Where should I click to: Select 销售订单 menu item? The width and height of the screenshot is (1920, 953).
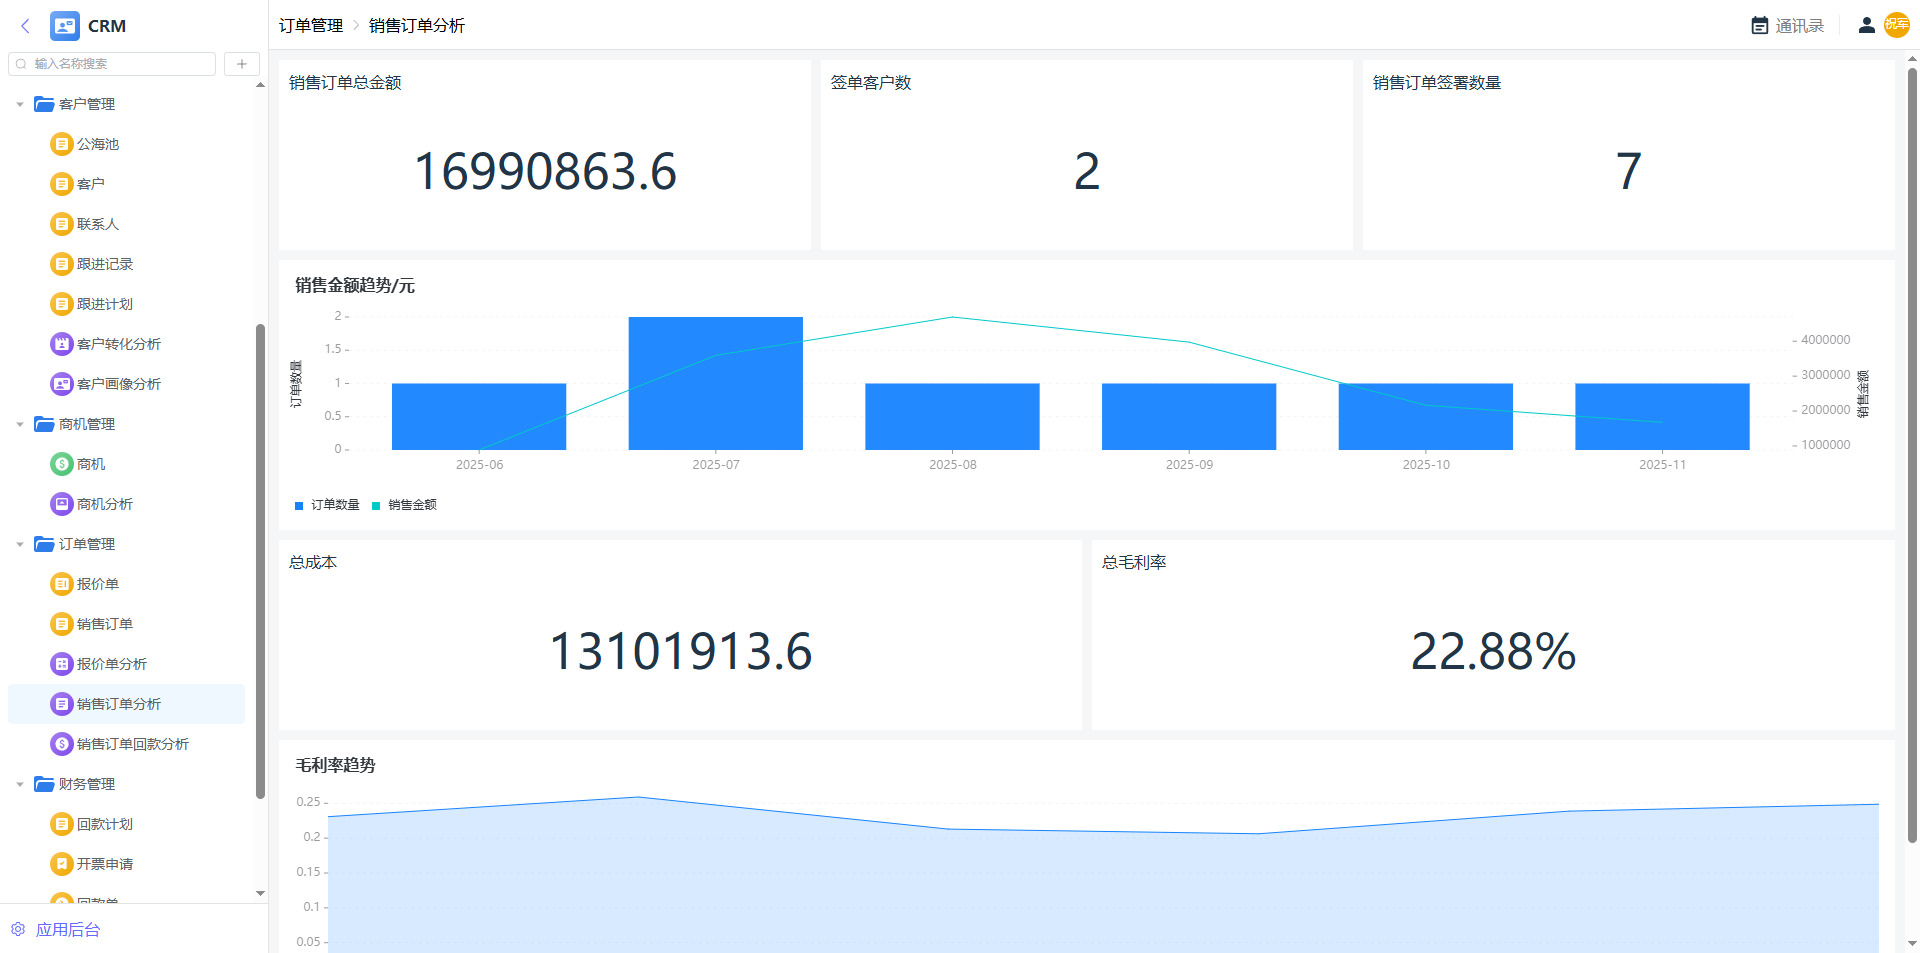tap(104, 624)
